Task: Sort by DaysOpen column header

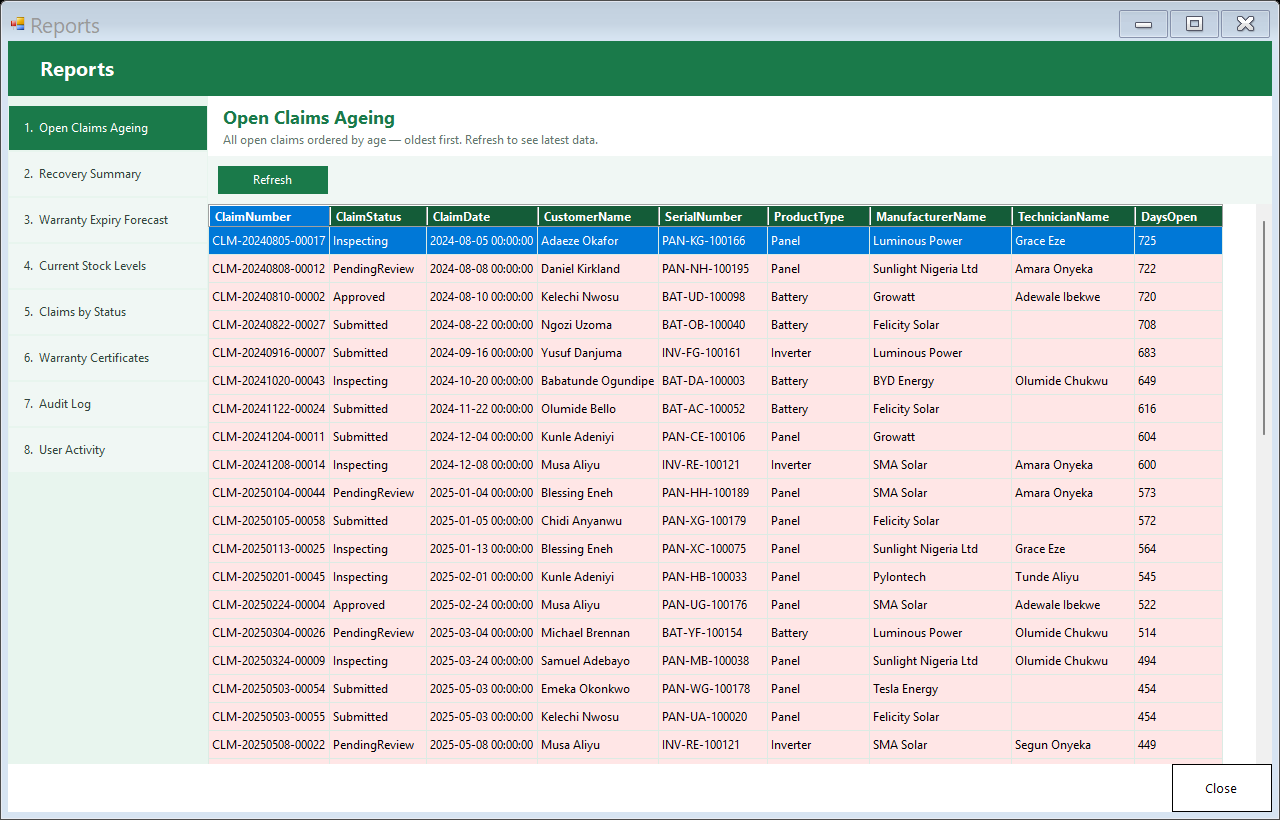Action: click(1178, 216)
